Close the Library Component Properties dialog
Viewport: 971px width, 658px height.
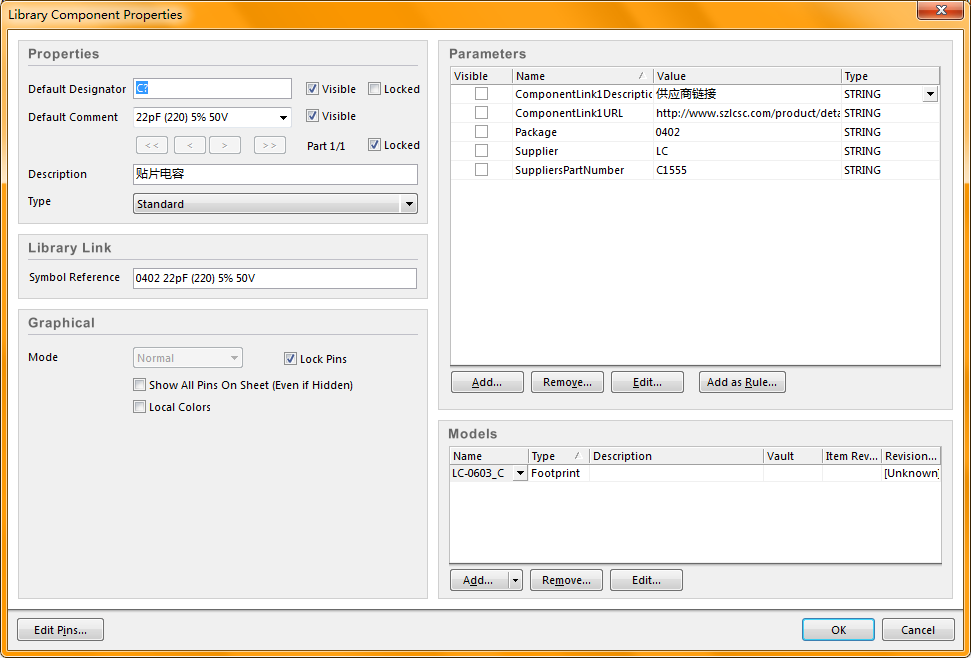pos(940,11)
